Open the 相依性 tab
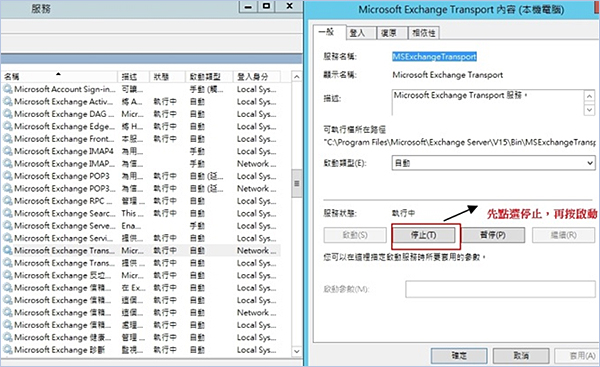Viewport: 600px width, 367px height. (424, 33)
